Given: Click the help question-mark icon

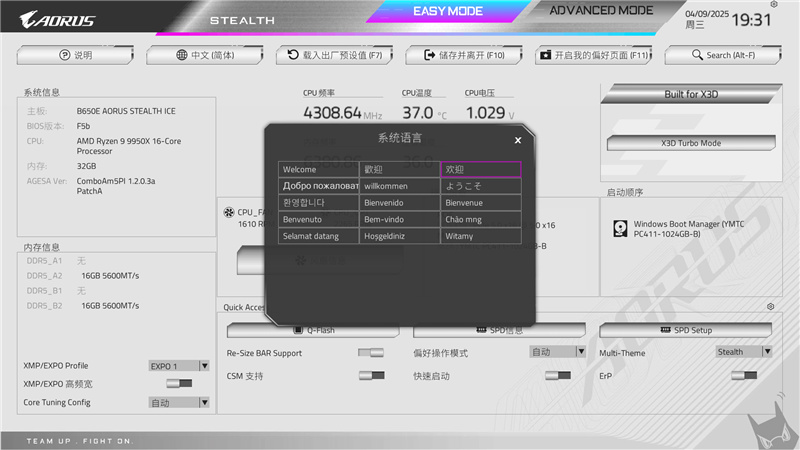Looking at the screenshot, I should pyautogui.click(x=64, y=55).
